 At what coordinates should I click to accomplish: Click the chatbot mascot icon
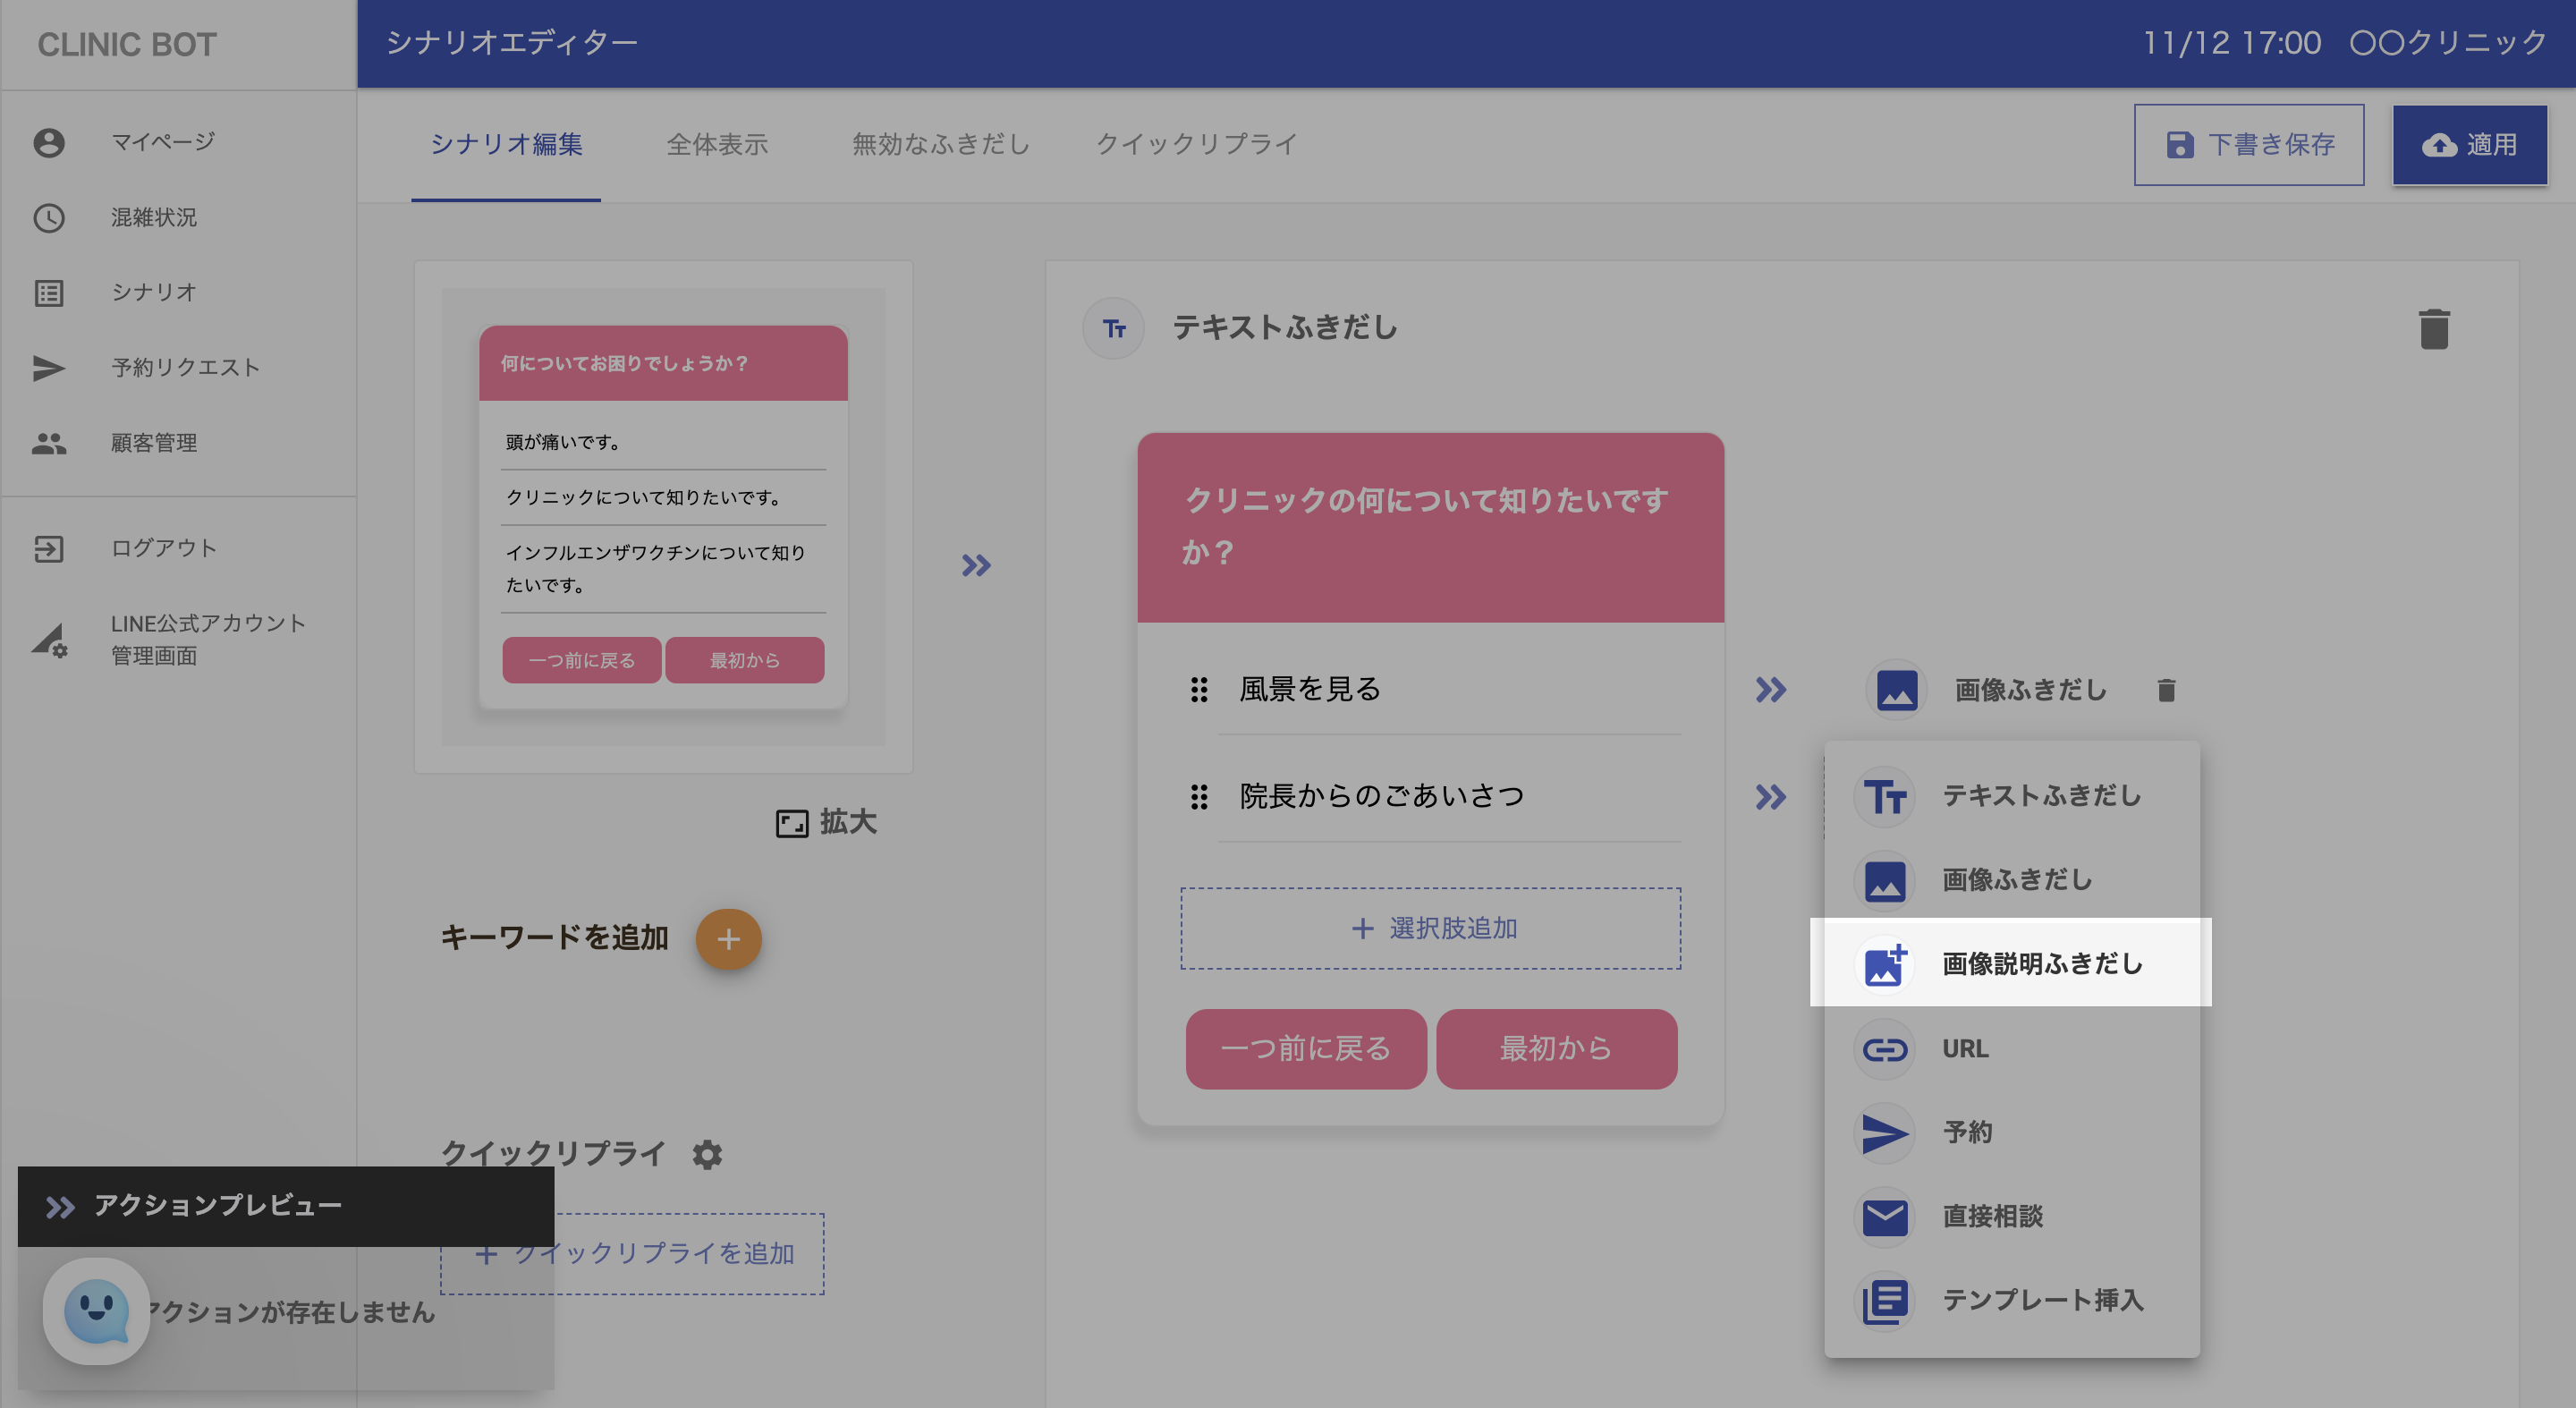pos(96,1310)
